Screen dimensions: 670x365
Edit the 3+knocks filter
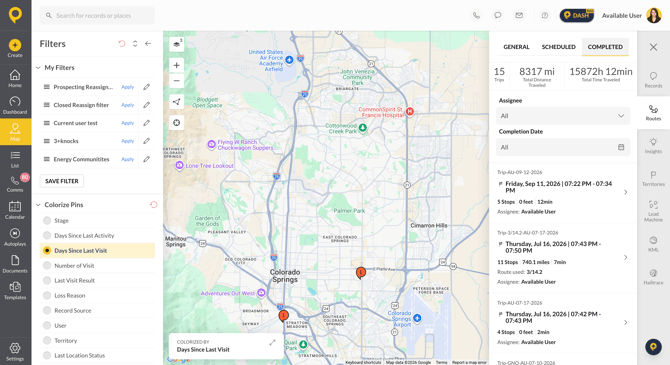[x=147, y=141]
